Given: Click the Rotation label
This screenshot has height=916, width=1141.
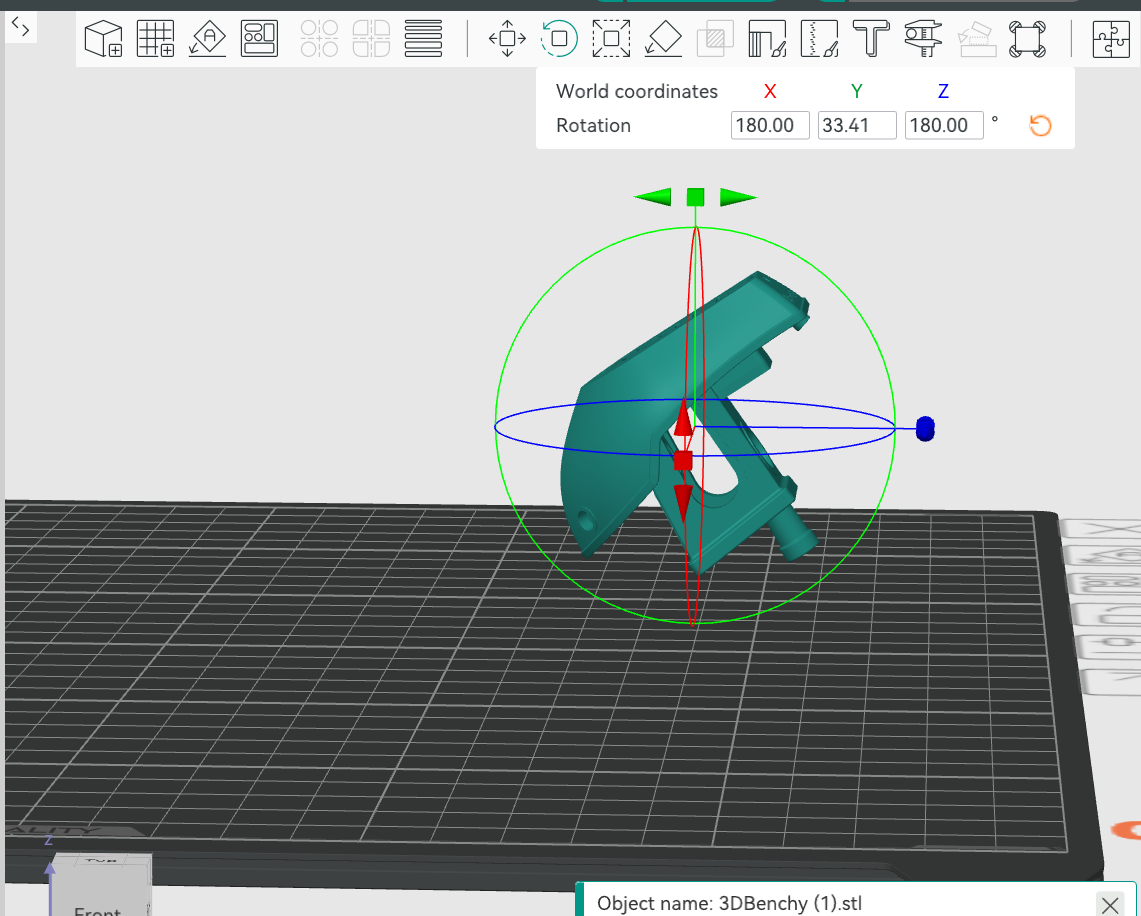Looking at the screenshot, I should click(x=593, y=125).
